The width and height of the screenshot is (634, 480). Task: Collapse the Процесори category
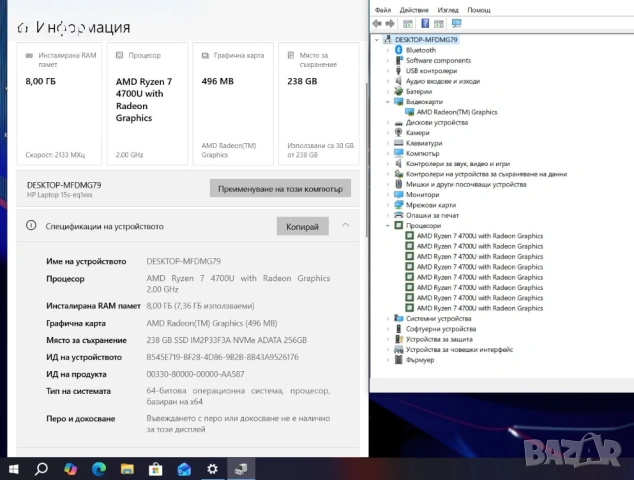(x=388, y=226)
